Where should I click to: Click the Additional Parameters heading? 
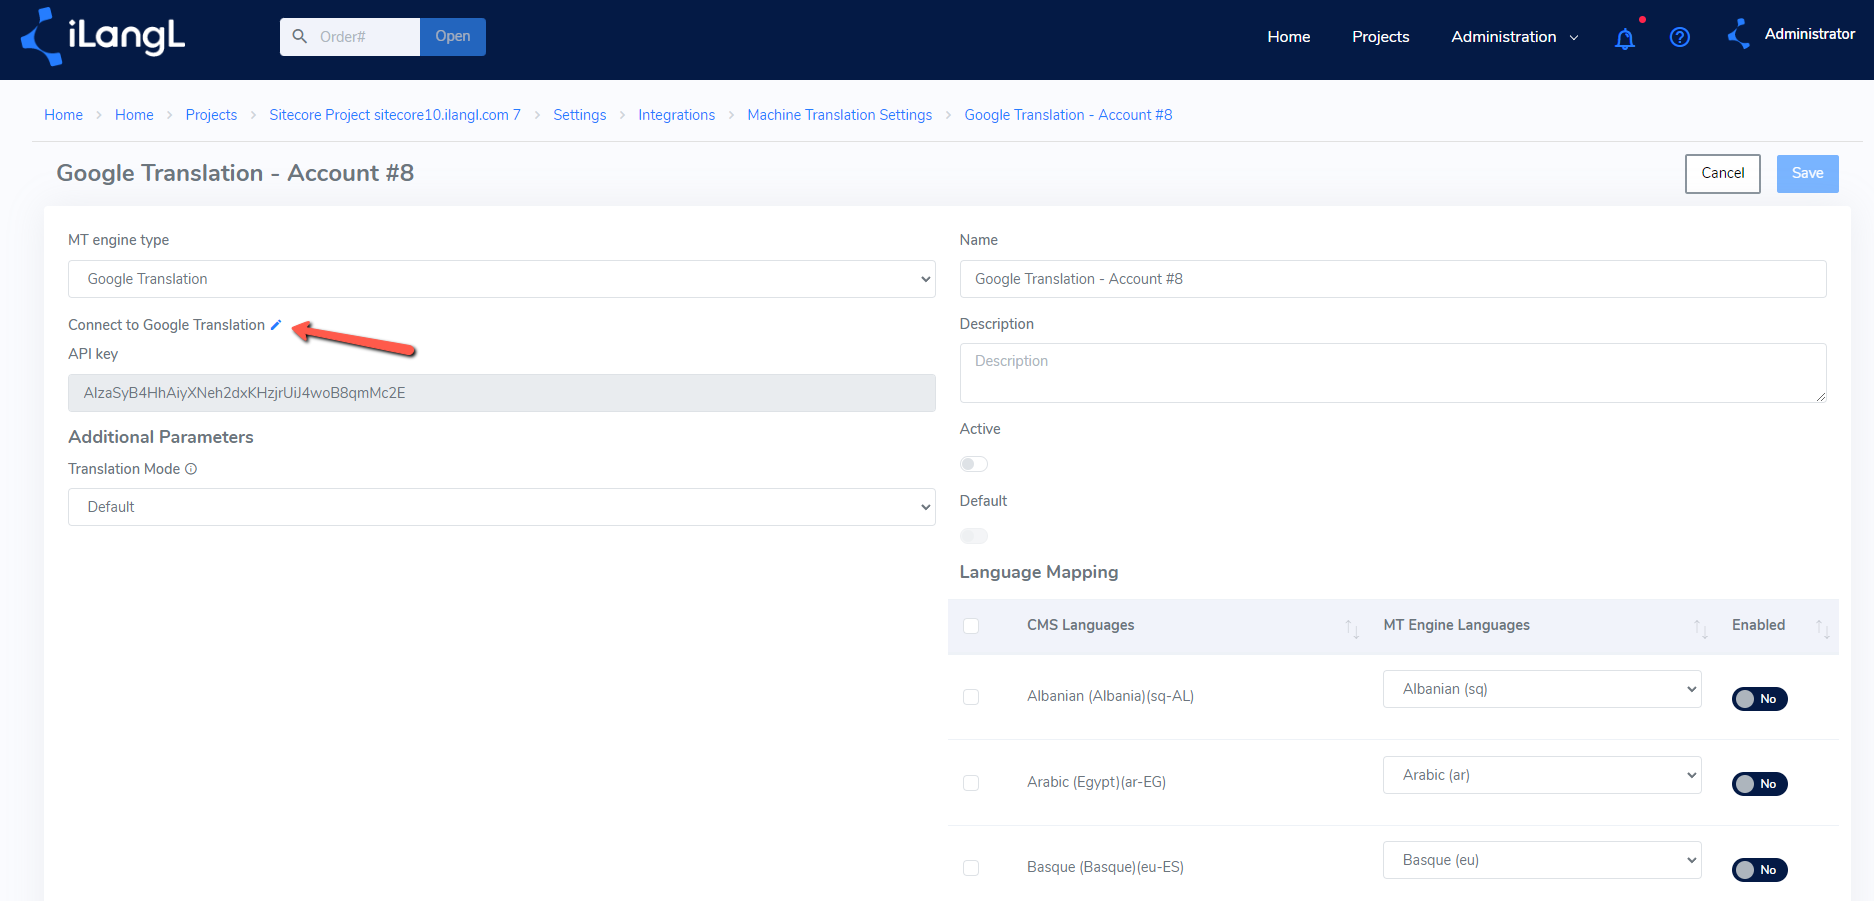pyautogui.click(x=160, y=437)
